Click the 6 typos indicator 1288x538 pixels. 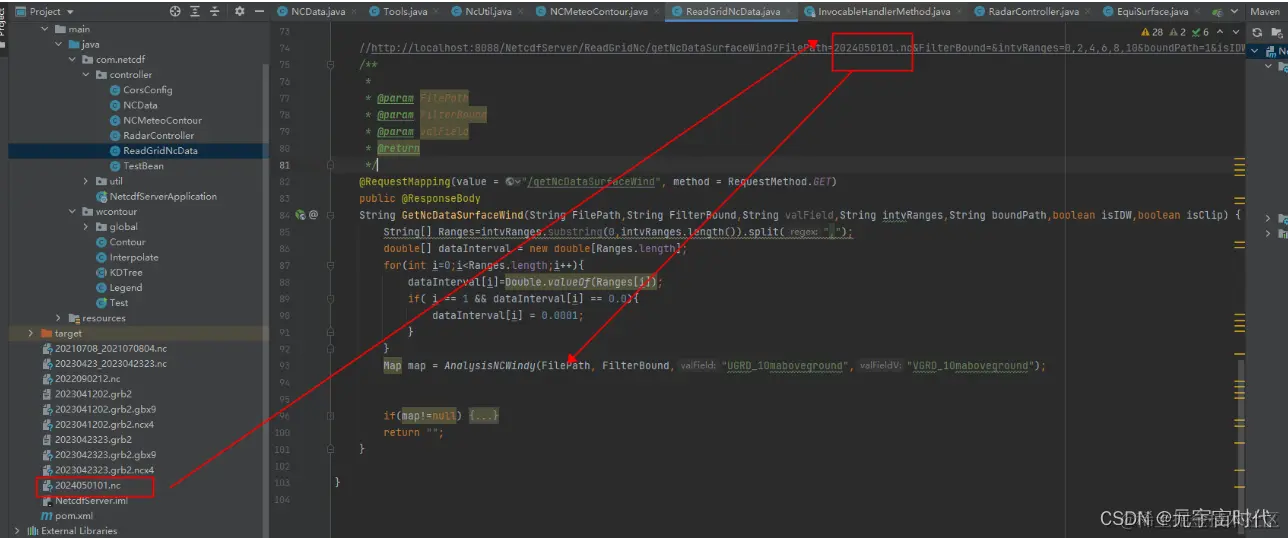(1200, 32)
